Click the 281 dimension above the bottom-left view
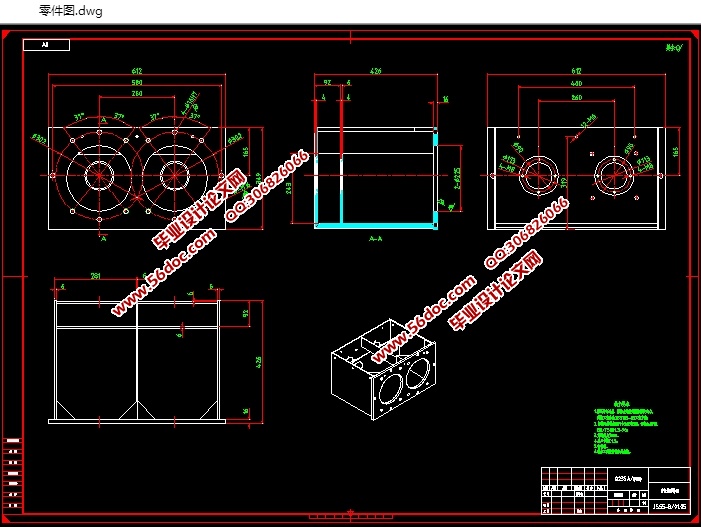Image resolution: width=701 pixels, height=527 pixels. [96, 277]
